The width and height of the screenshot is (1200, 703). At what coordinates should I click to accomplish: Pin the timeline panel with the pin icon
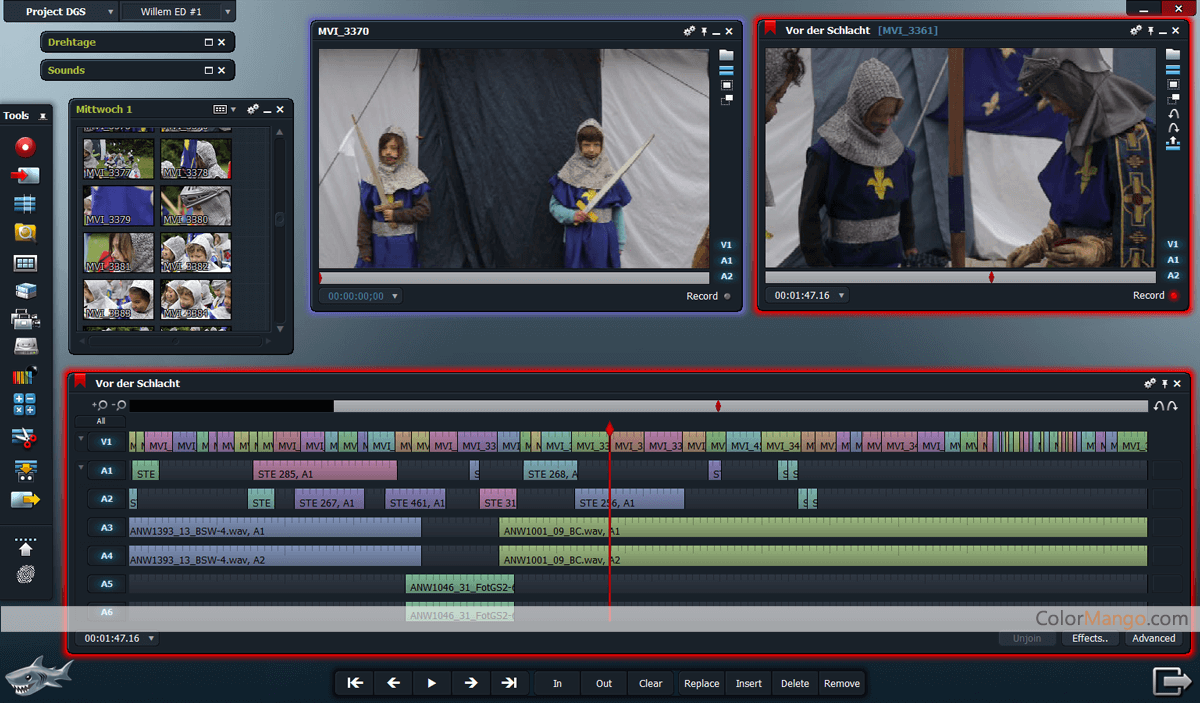[x=1163, y=383]
